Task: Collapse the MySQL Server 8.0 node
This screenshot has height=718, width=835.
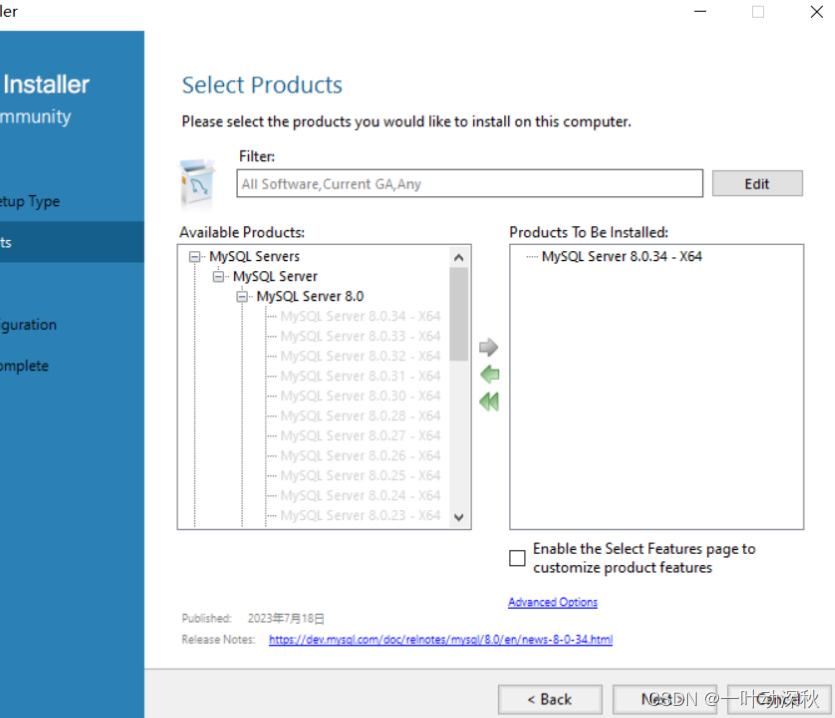Action: (x=242, y=297)
